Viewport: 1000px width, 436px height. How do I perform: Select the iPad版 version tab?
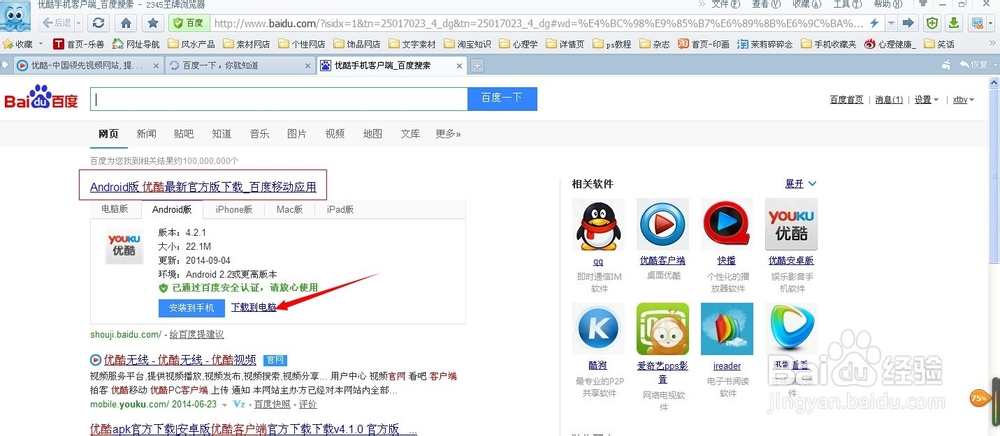[x=340, y=209]
